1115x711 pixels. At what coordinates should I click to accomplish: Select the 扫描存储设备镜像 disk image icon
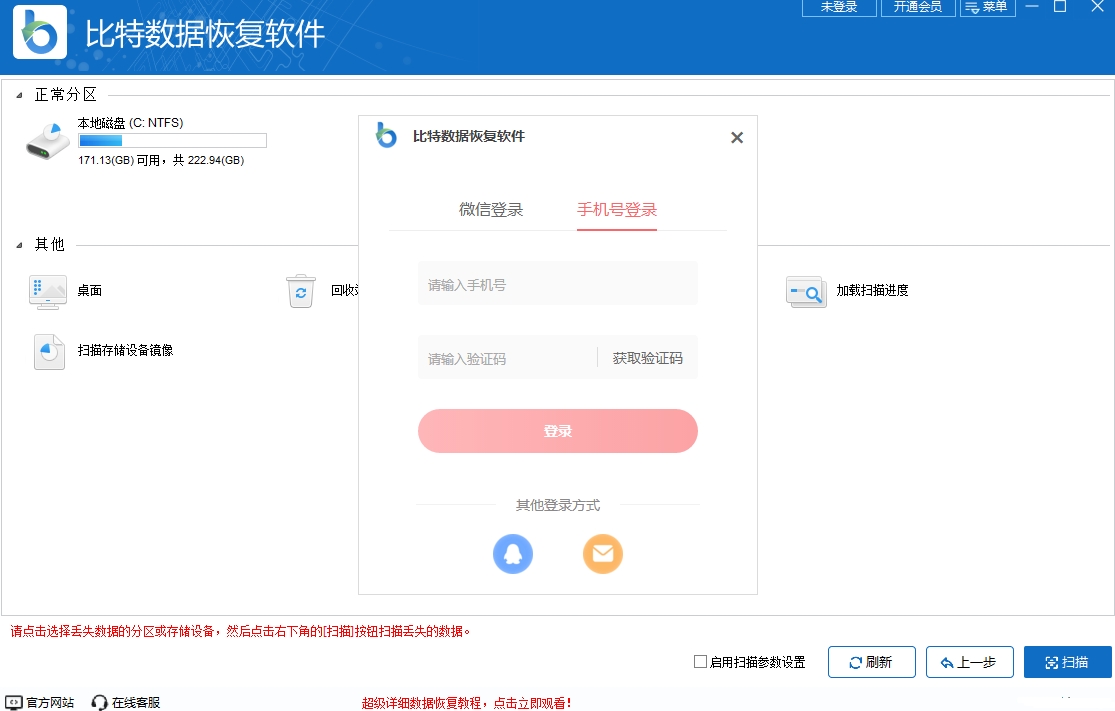pos(47,353)
